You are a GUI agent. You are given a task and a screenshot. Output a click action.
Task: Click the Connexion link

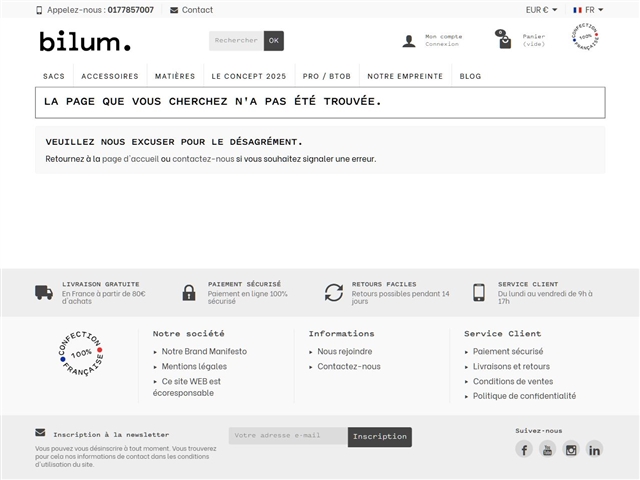(442, 44)
